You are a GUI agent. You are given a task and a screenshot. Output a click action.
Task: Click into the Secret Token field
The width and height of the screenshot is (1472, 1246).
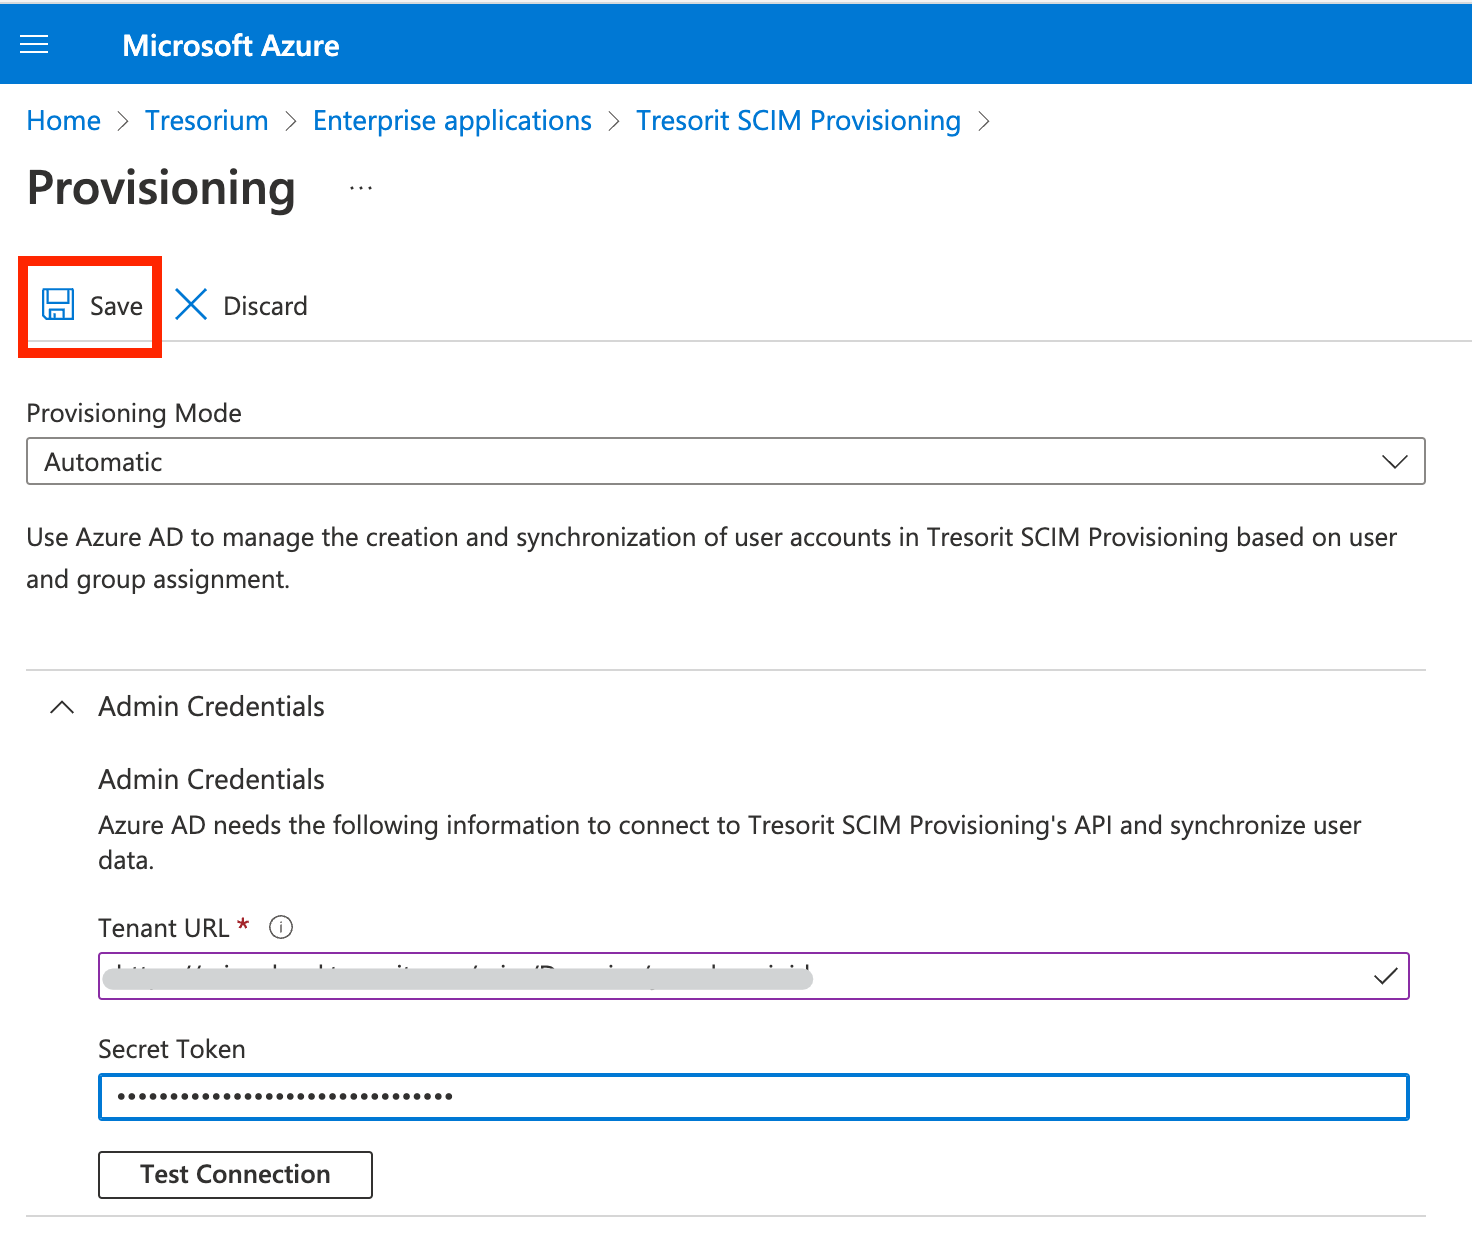754,1097
